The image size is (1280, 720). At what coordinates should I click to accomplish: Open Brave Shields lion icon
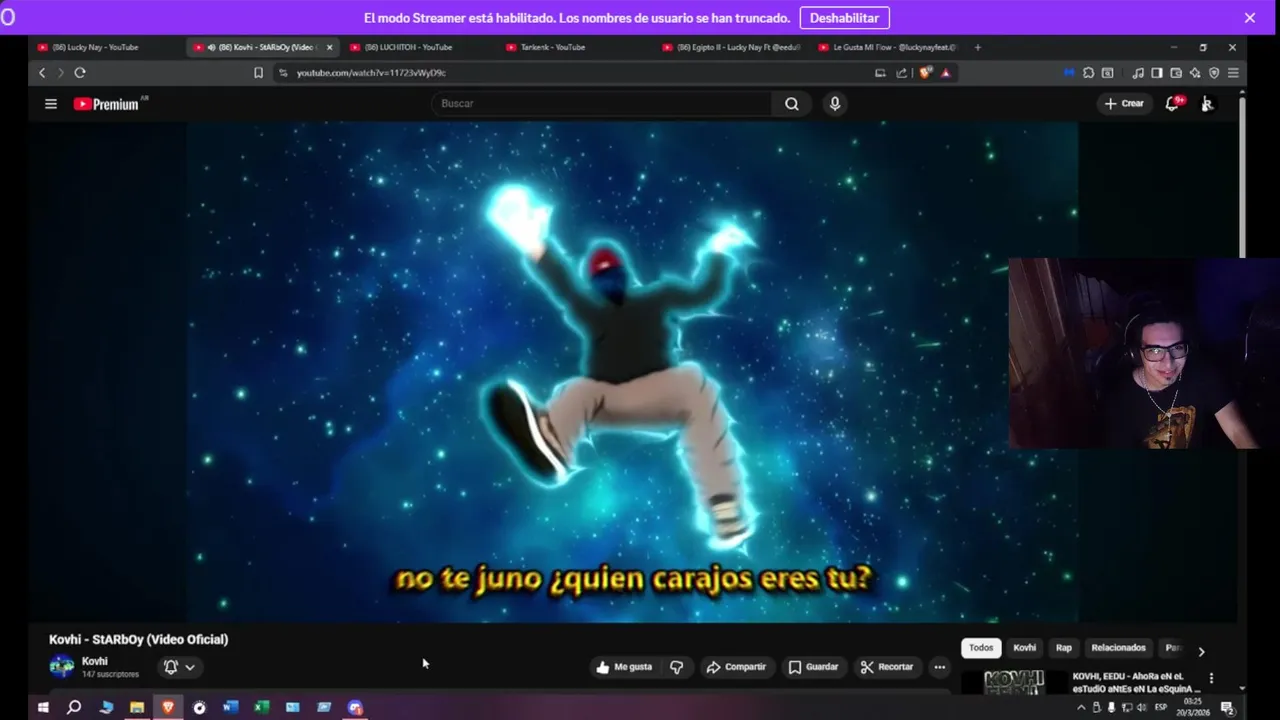point(926,73)
